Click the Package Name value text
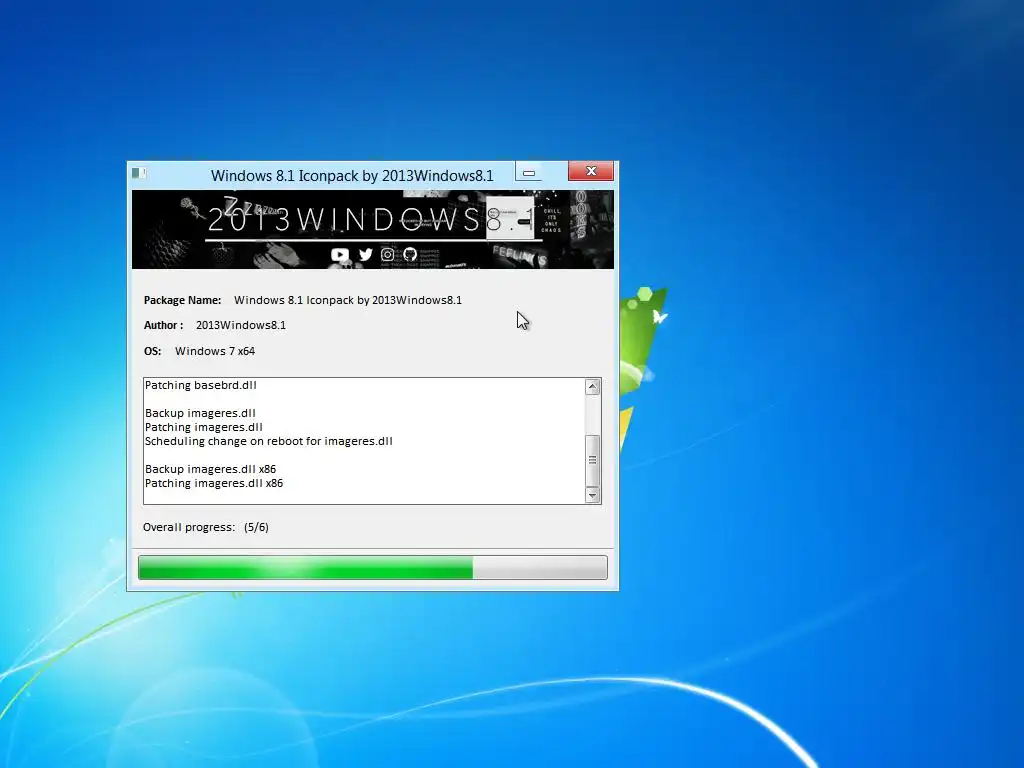1024x768 pixels. [x=347, y=300]
